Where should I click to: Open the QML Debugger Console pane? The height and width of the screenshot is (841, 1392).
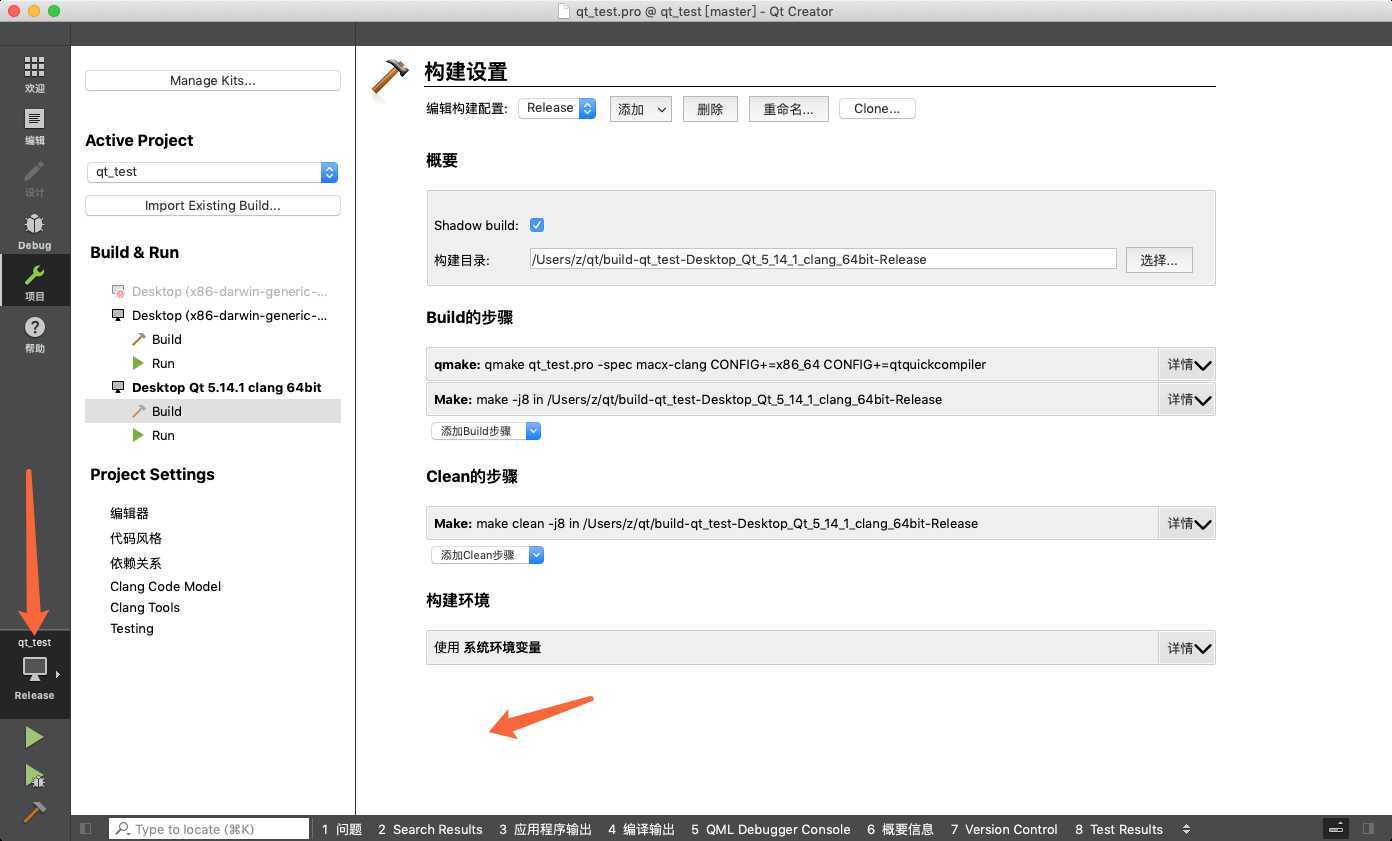771,829
